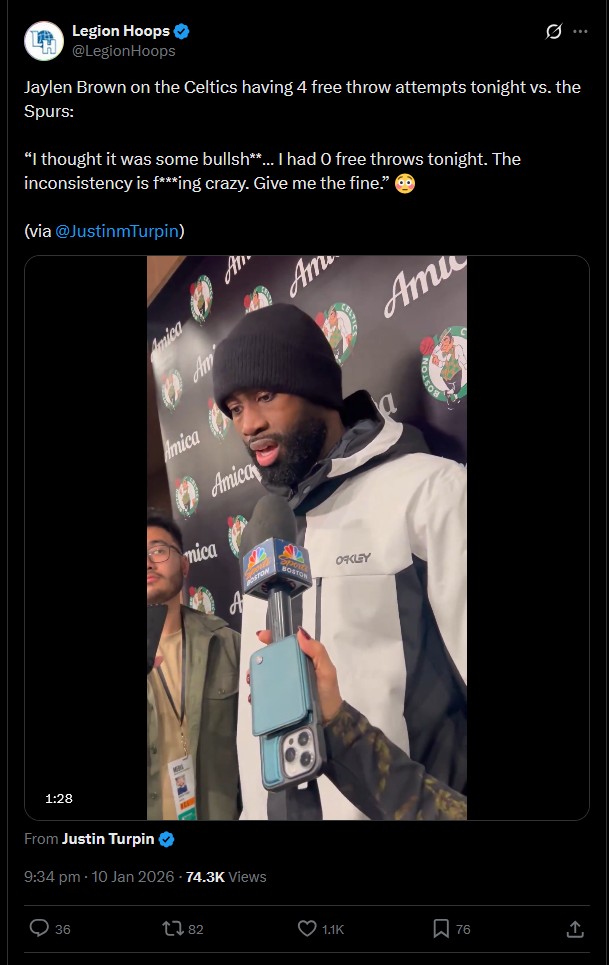Click the 36 replies count
The image size is (609, 965).
pyautogui.click(x=63, y=929)
